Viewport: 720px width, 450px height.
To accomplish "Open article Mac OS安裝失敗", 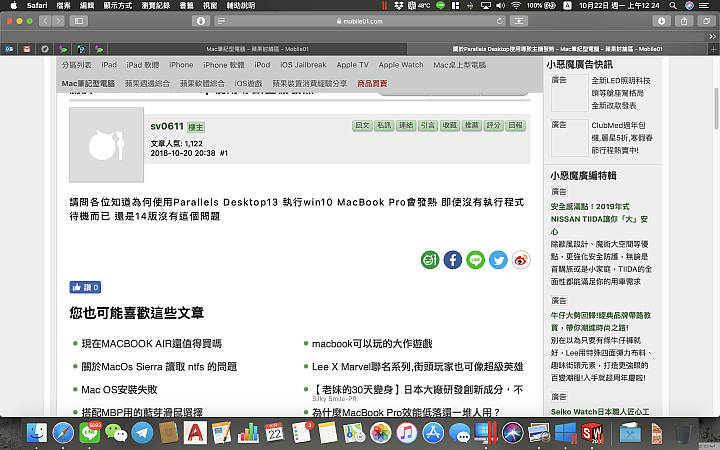I will click(x=119, y=389).
